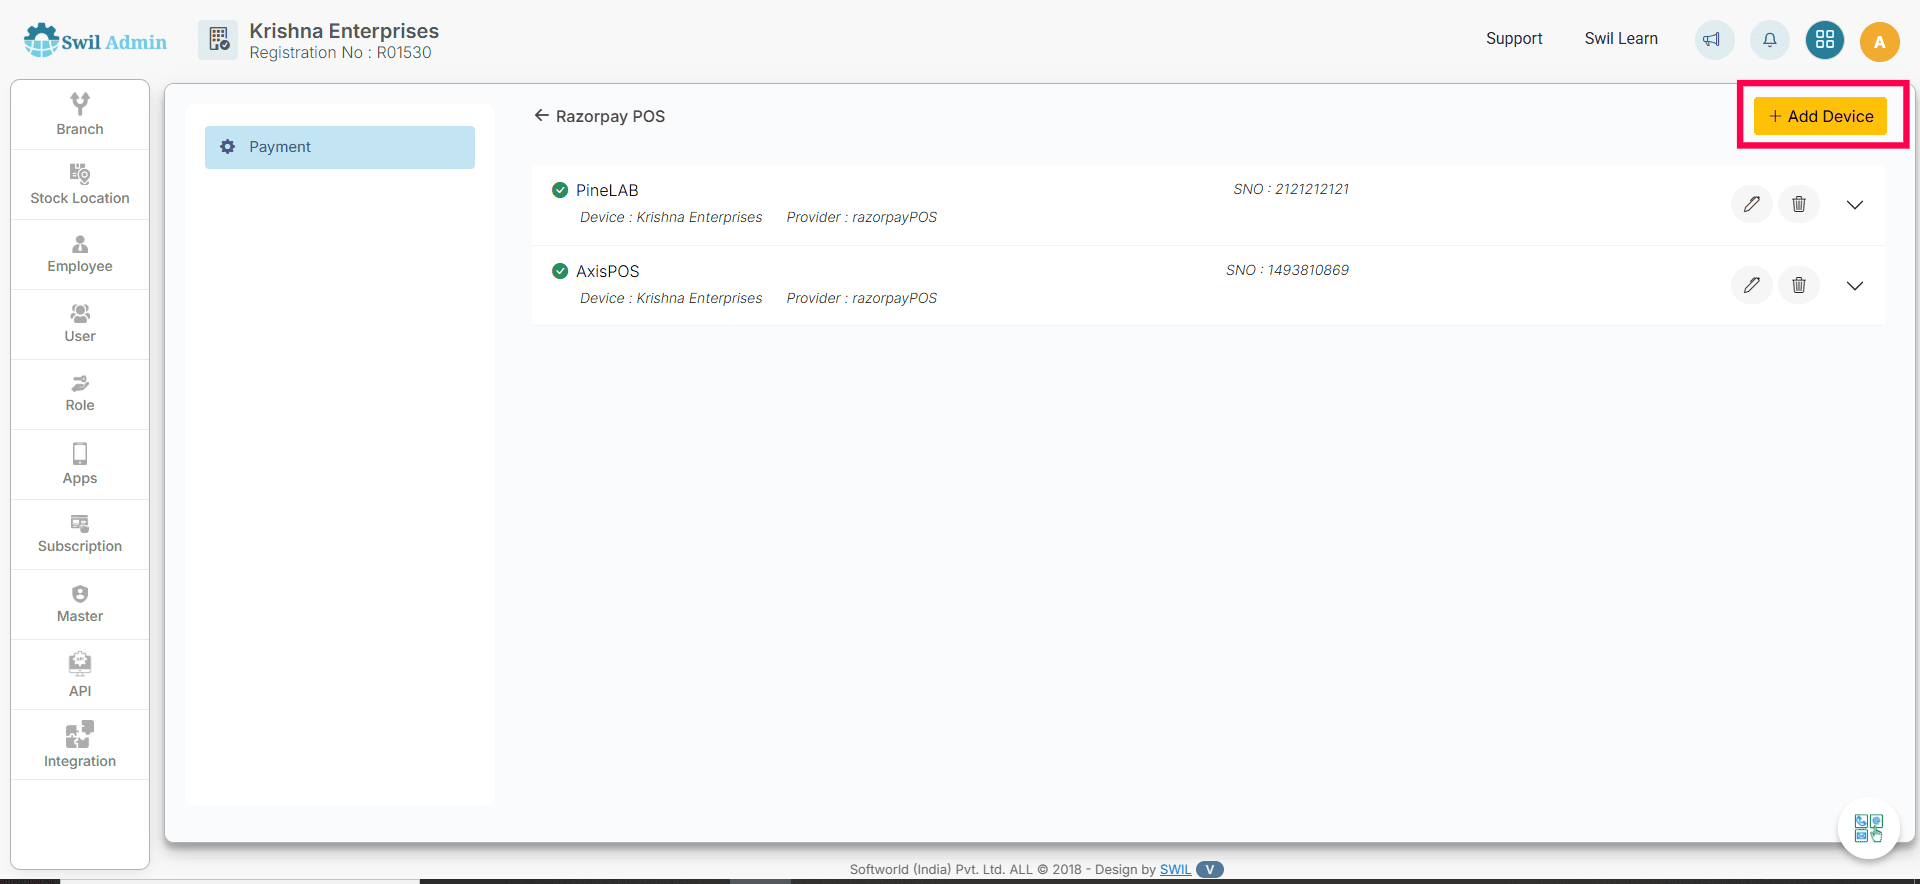This screenshot has height=884, width=1920.
Task: Open the Support link
Action: coord(1514,38)
